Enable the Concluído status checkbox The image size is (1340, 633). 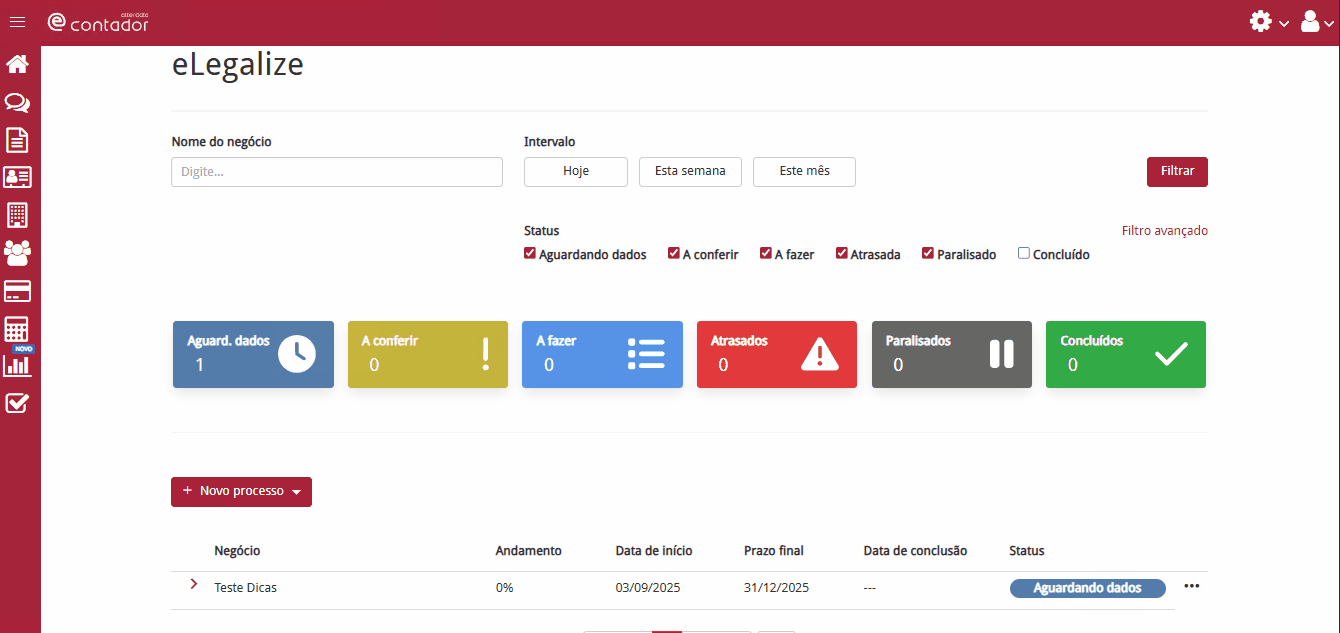coord(1024,254)
